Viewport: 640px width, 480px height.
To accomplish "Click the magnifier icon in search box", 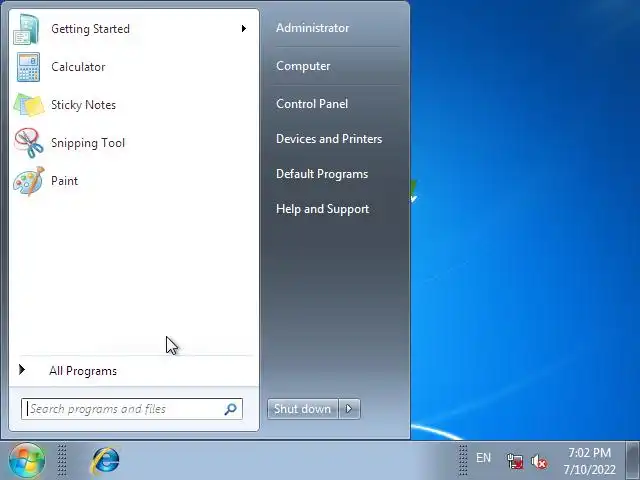I will point(231,409).
